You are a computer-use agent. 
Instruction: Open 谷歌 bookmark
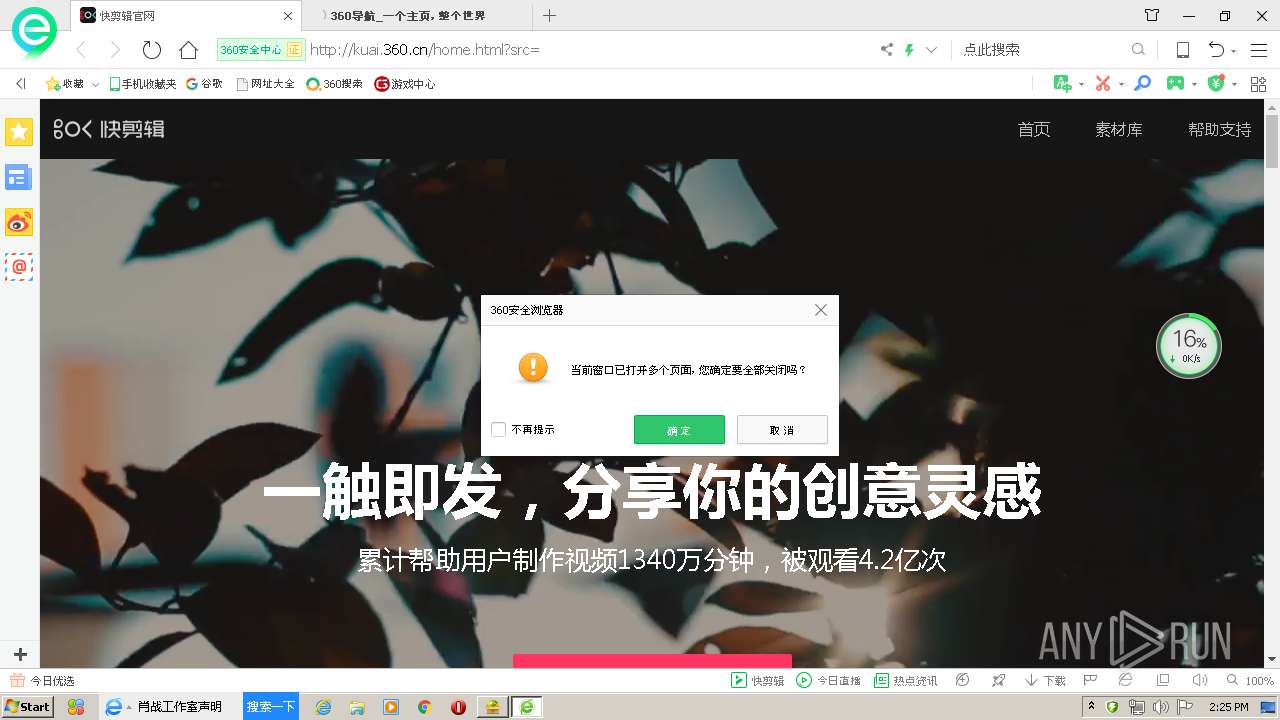tap(204, 84)
